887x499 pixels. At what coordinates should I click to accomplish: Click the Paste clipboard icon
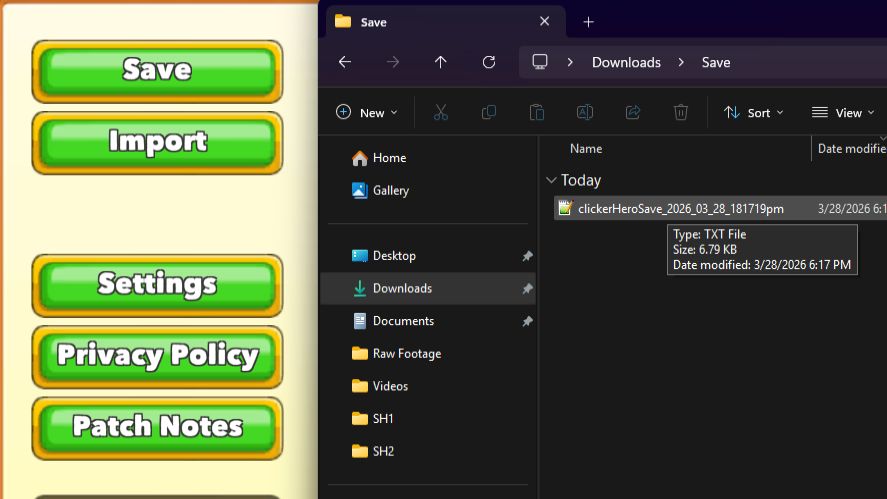coord(537,113)
